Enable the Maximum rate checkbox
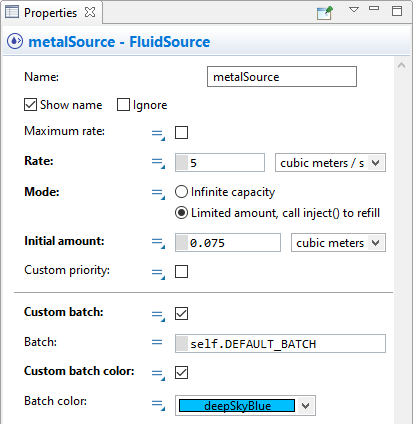The height and width of the screenshot is (424, 413). point(181,132)
